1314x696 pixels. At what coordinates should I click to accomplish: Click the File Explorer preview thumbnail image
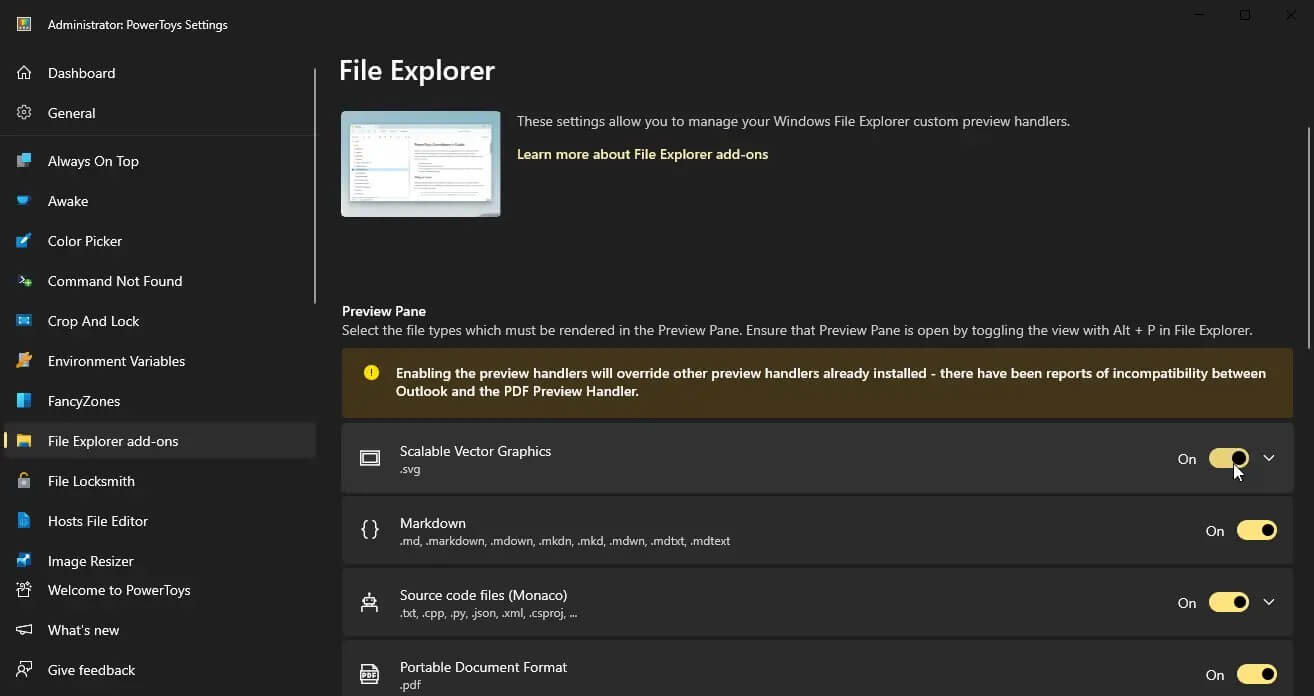tap(421, 164)
